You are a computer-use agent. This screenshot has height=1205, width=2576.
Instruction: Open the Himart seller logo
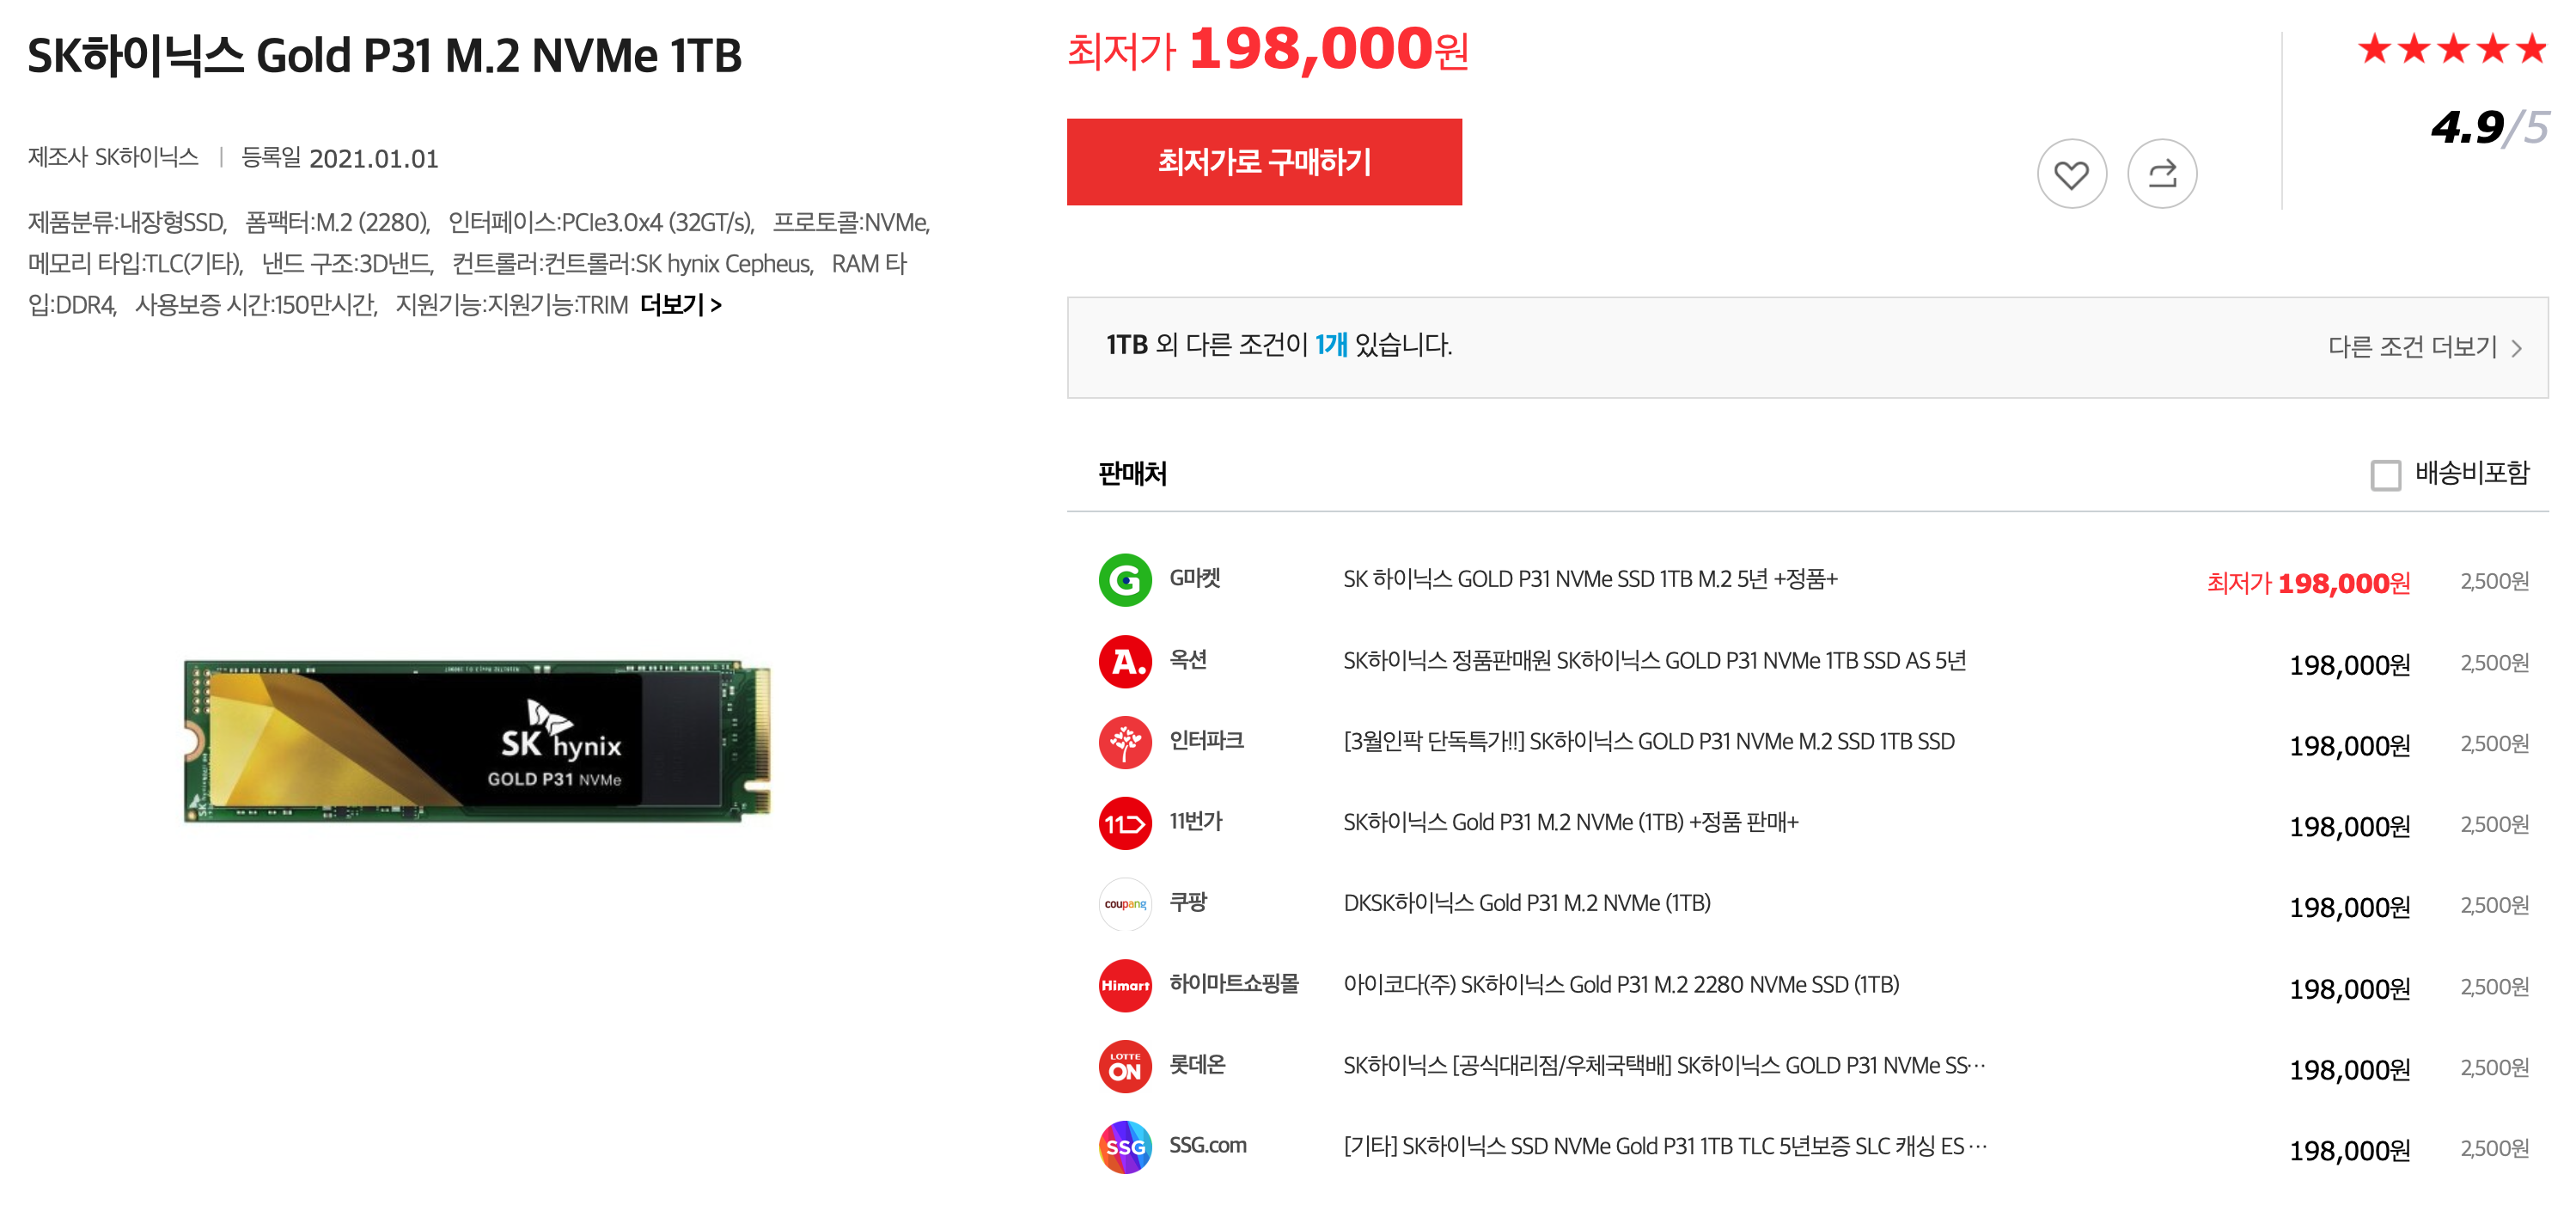pos(1125,985)
